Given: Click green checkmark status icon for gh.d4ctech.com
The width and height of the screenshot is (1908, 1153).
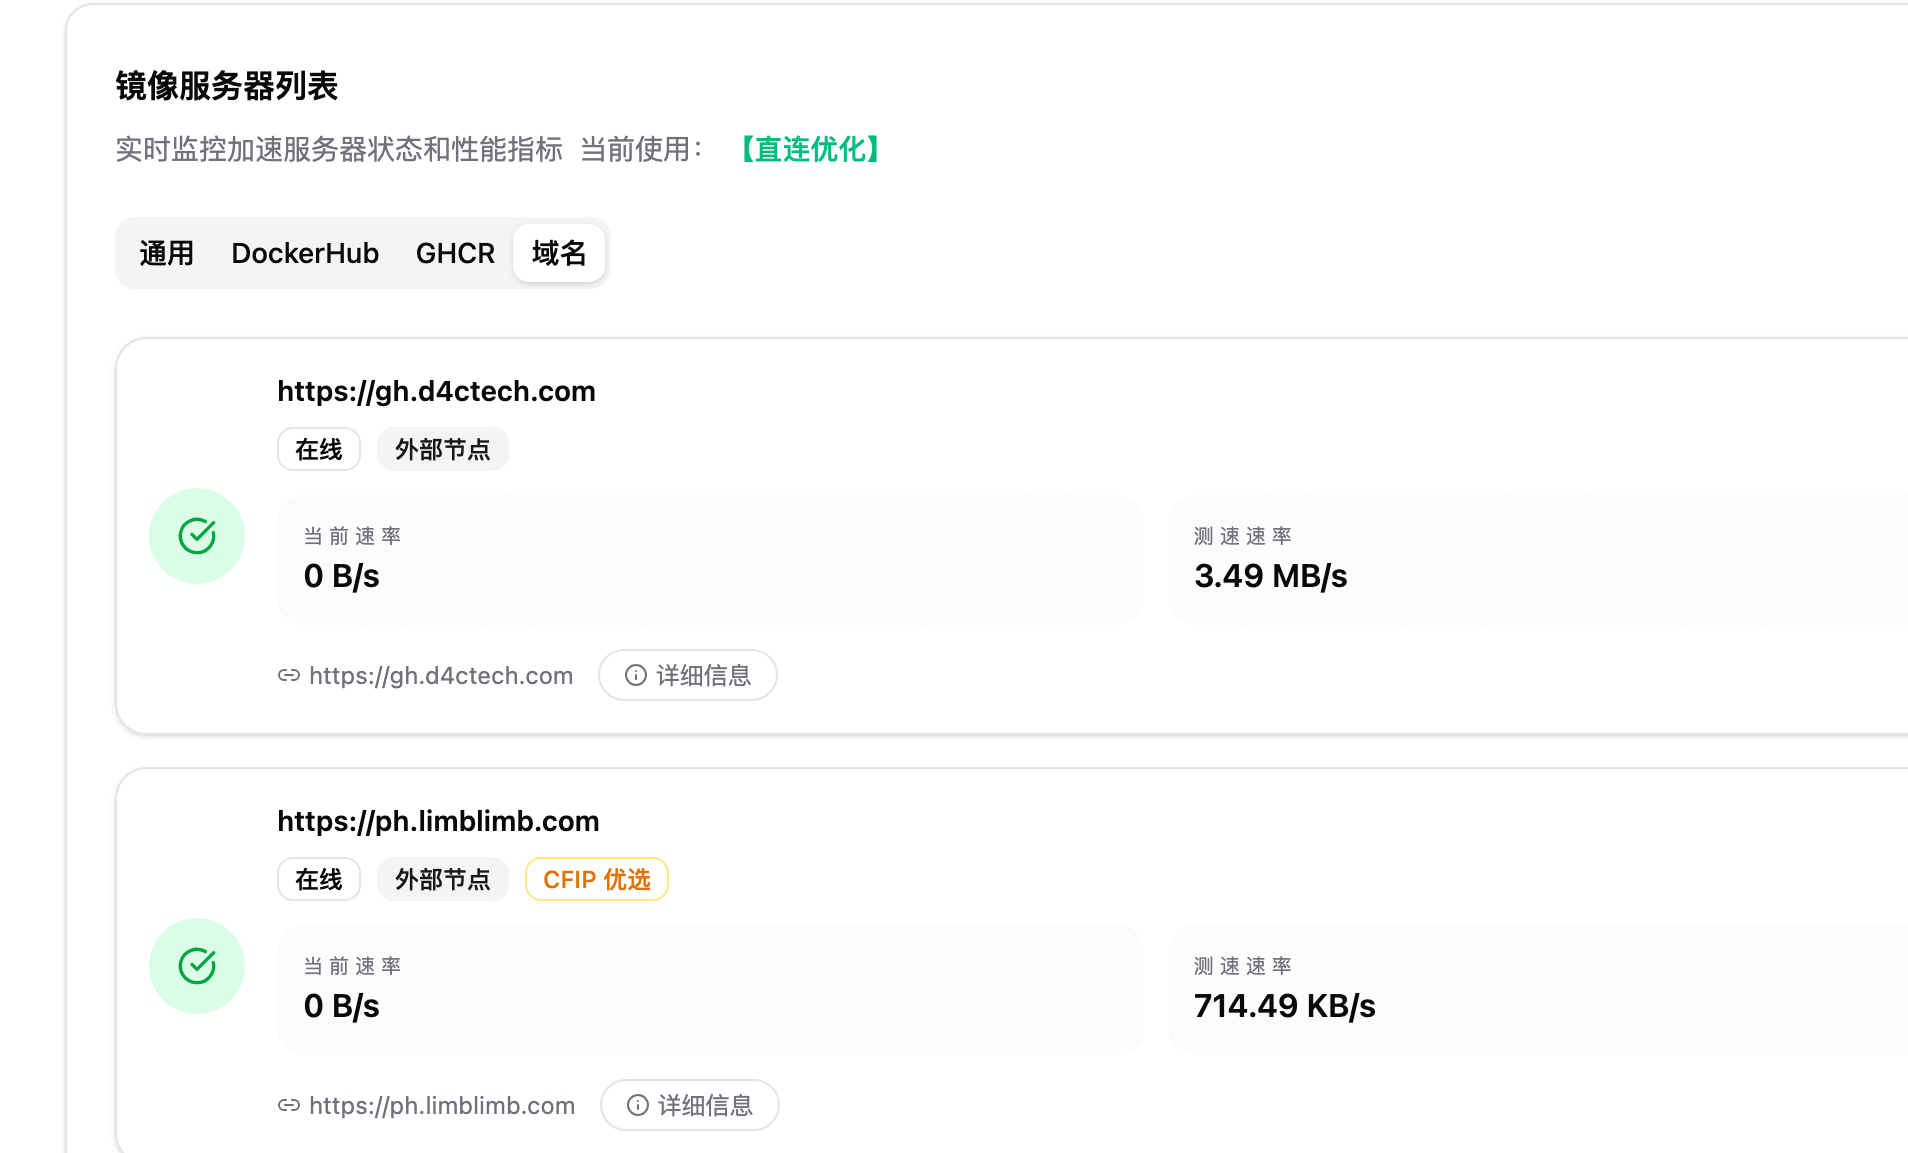Looking at the screenshot, I should (197, 536).
